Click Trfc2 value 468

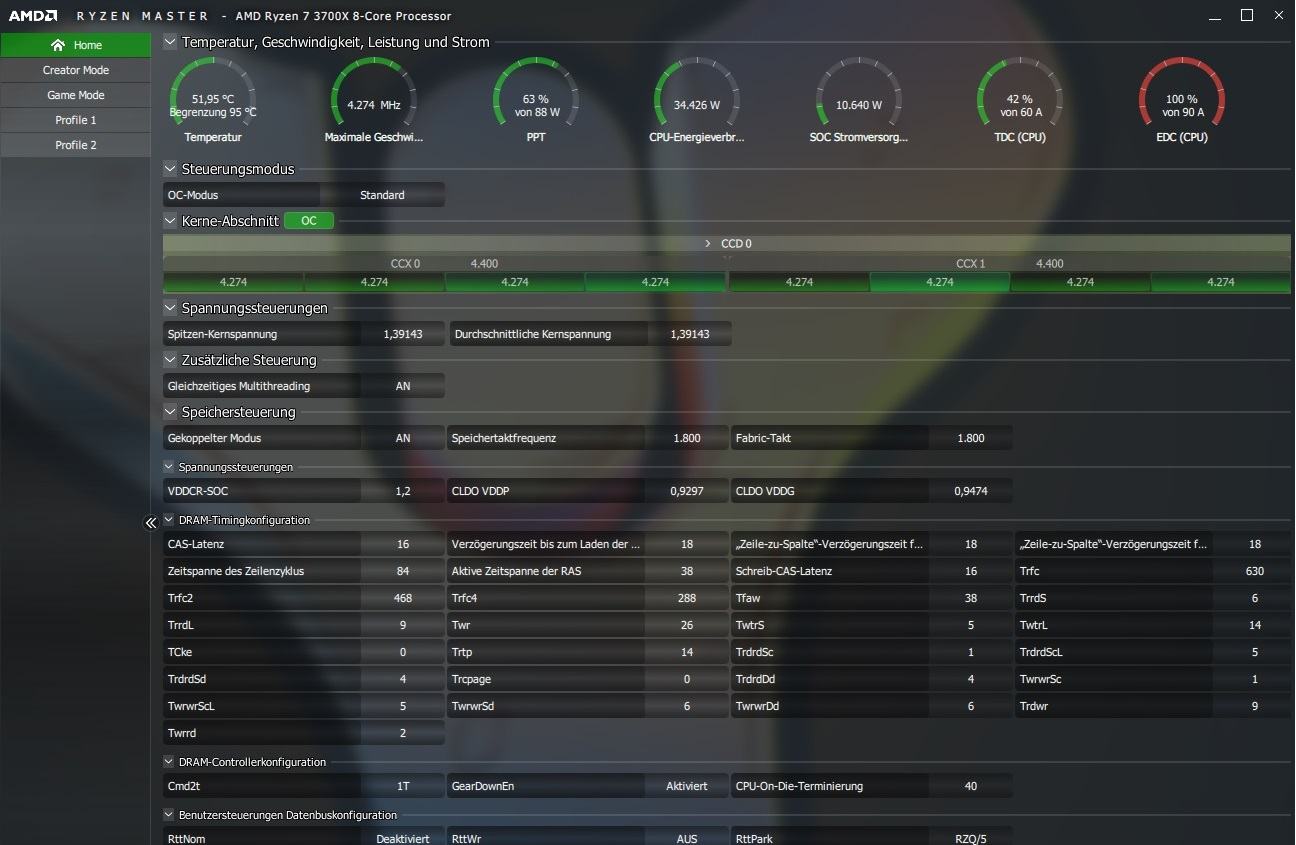[403, 598]
